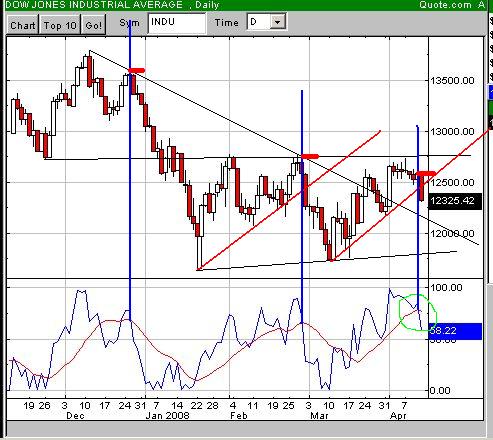Click the Dow Jones Industrial Average title
493x440 pixels.
click(94, 5)
